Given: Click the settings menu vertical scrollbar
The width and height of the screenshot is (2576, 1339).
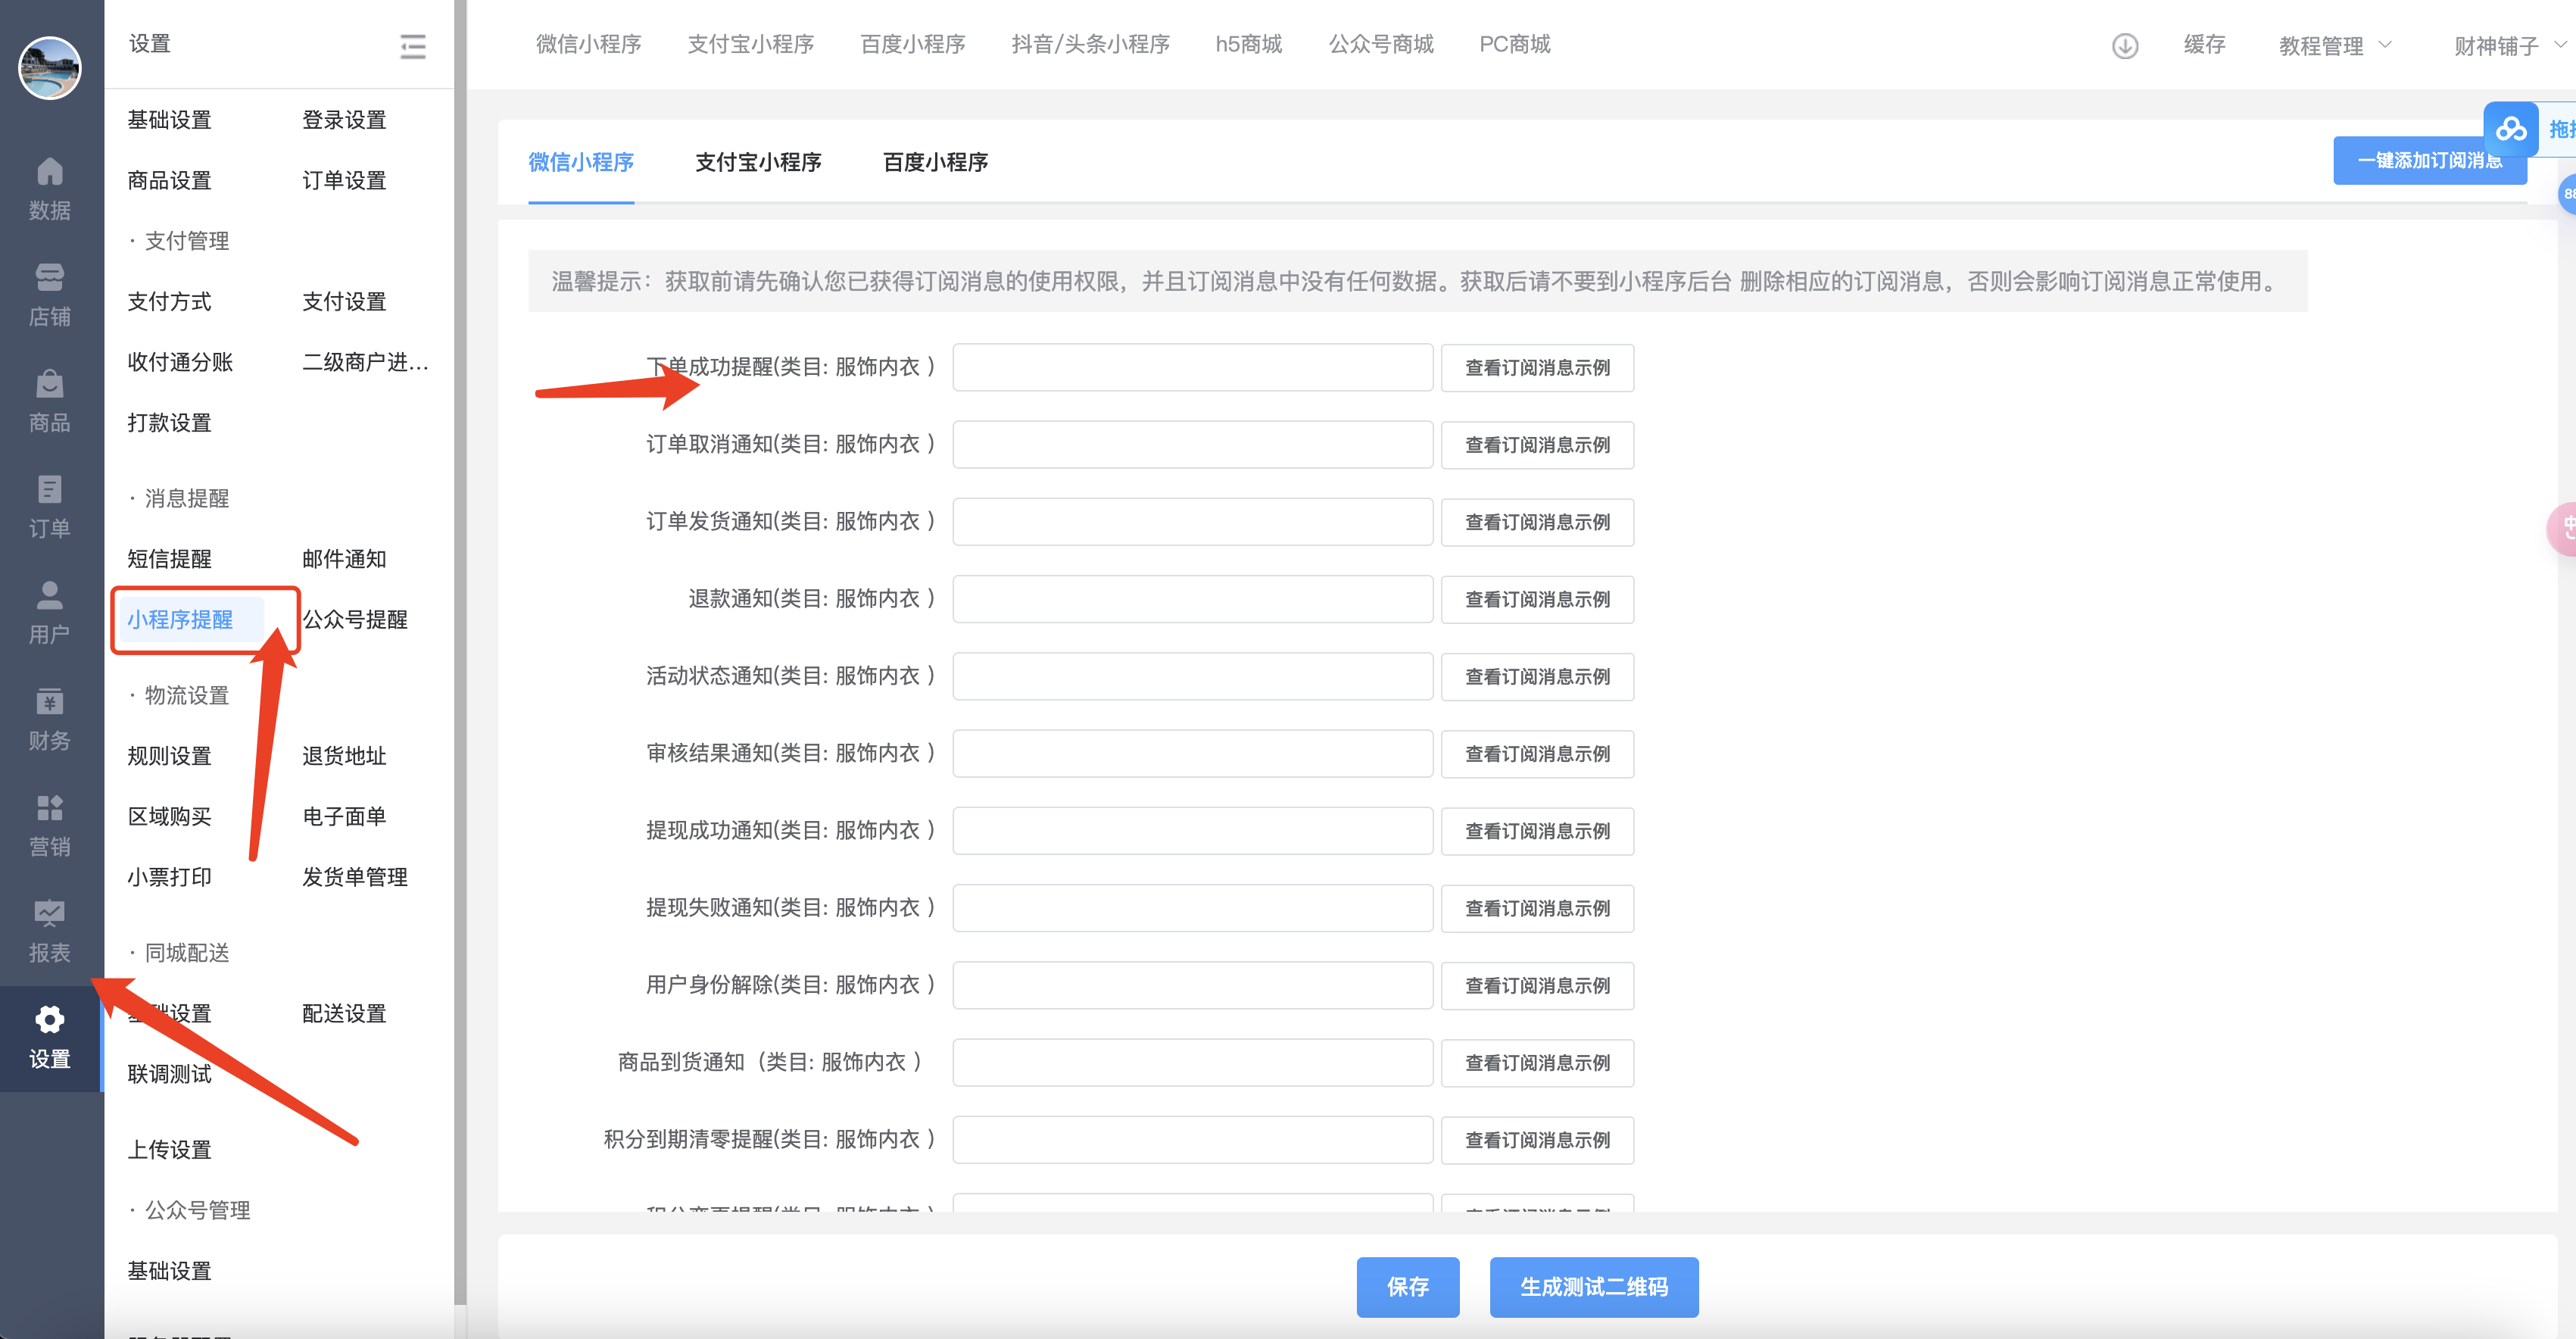Looking at the screenshot, I should point(460,652).
